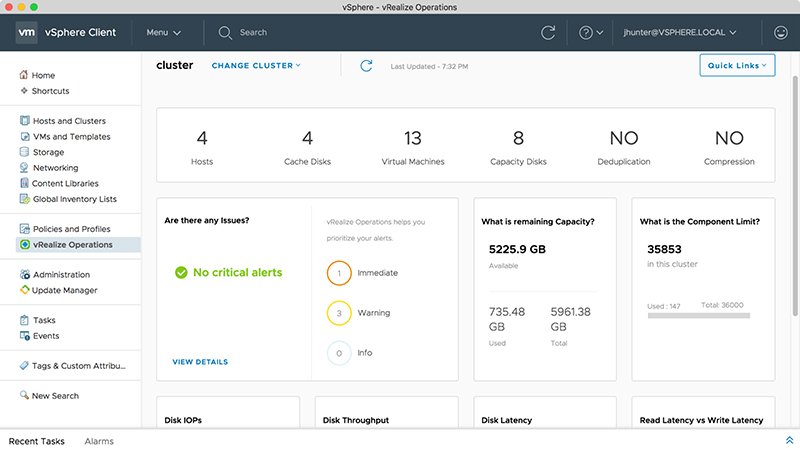Expand jhunter@VSPHERE.LOCAL user menu
This screenshot has width=800, height=450.
[678, 32]
